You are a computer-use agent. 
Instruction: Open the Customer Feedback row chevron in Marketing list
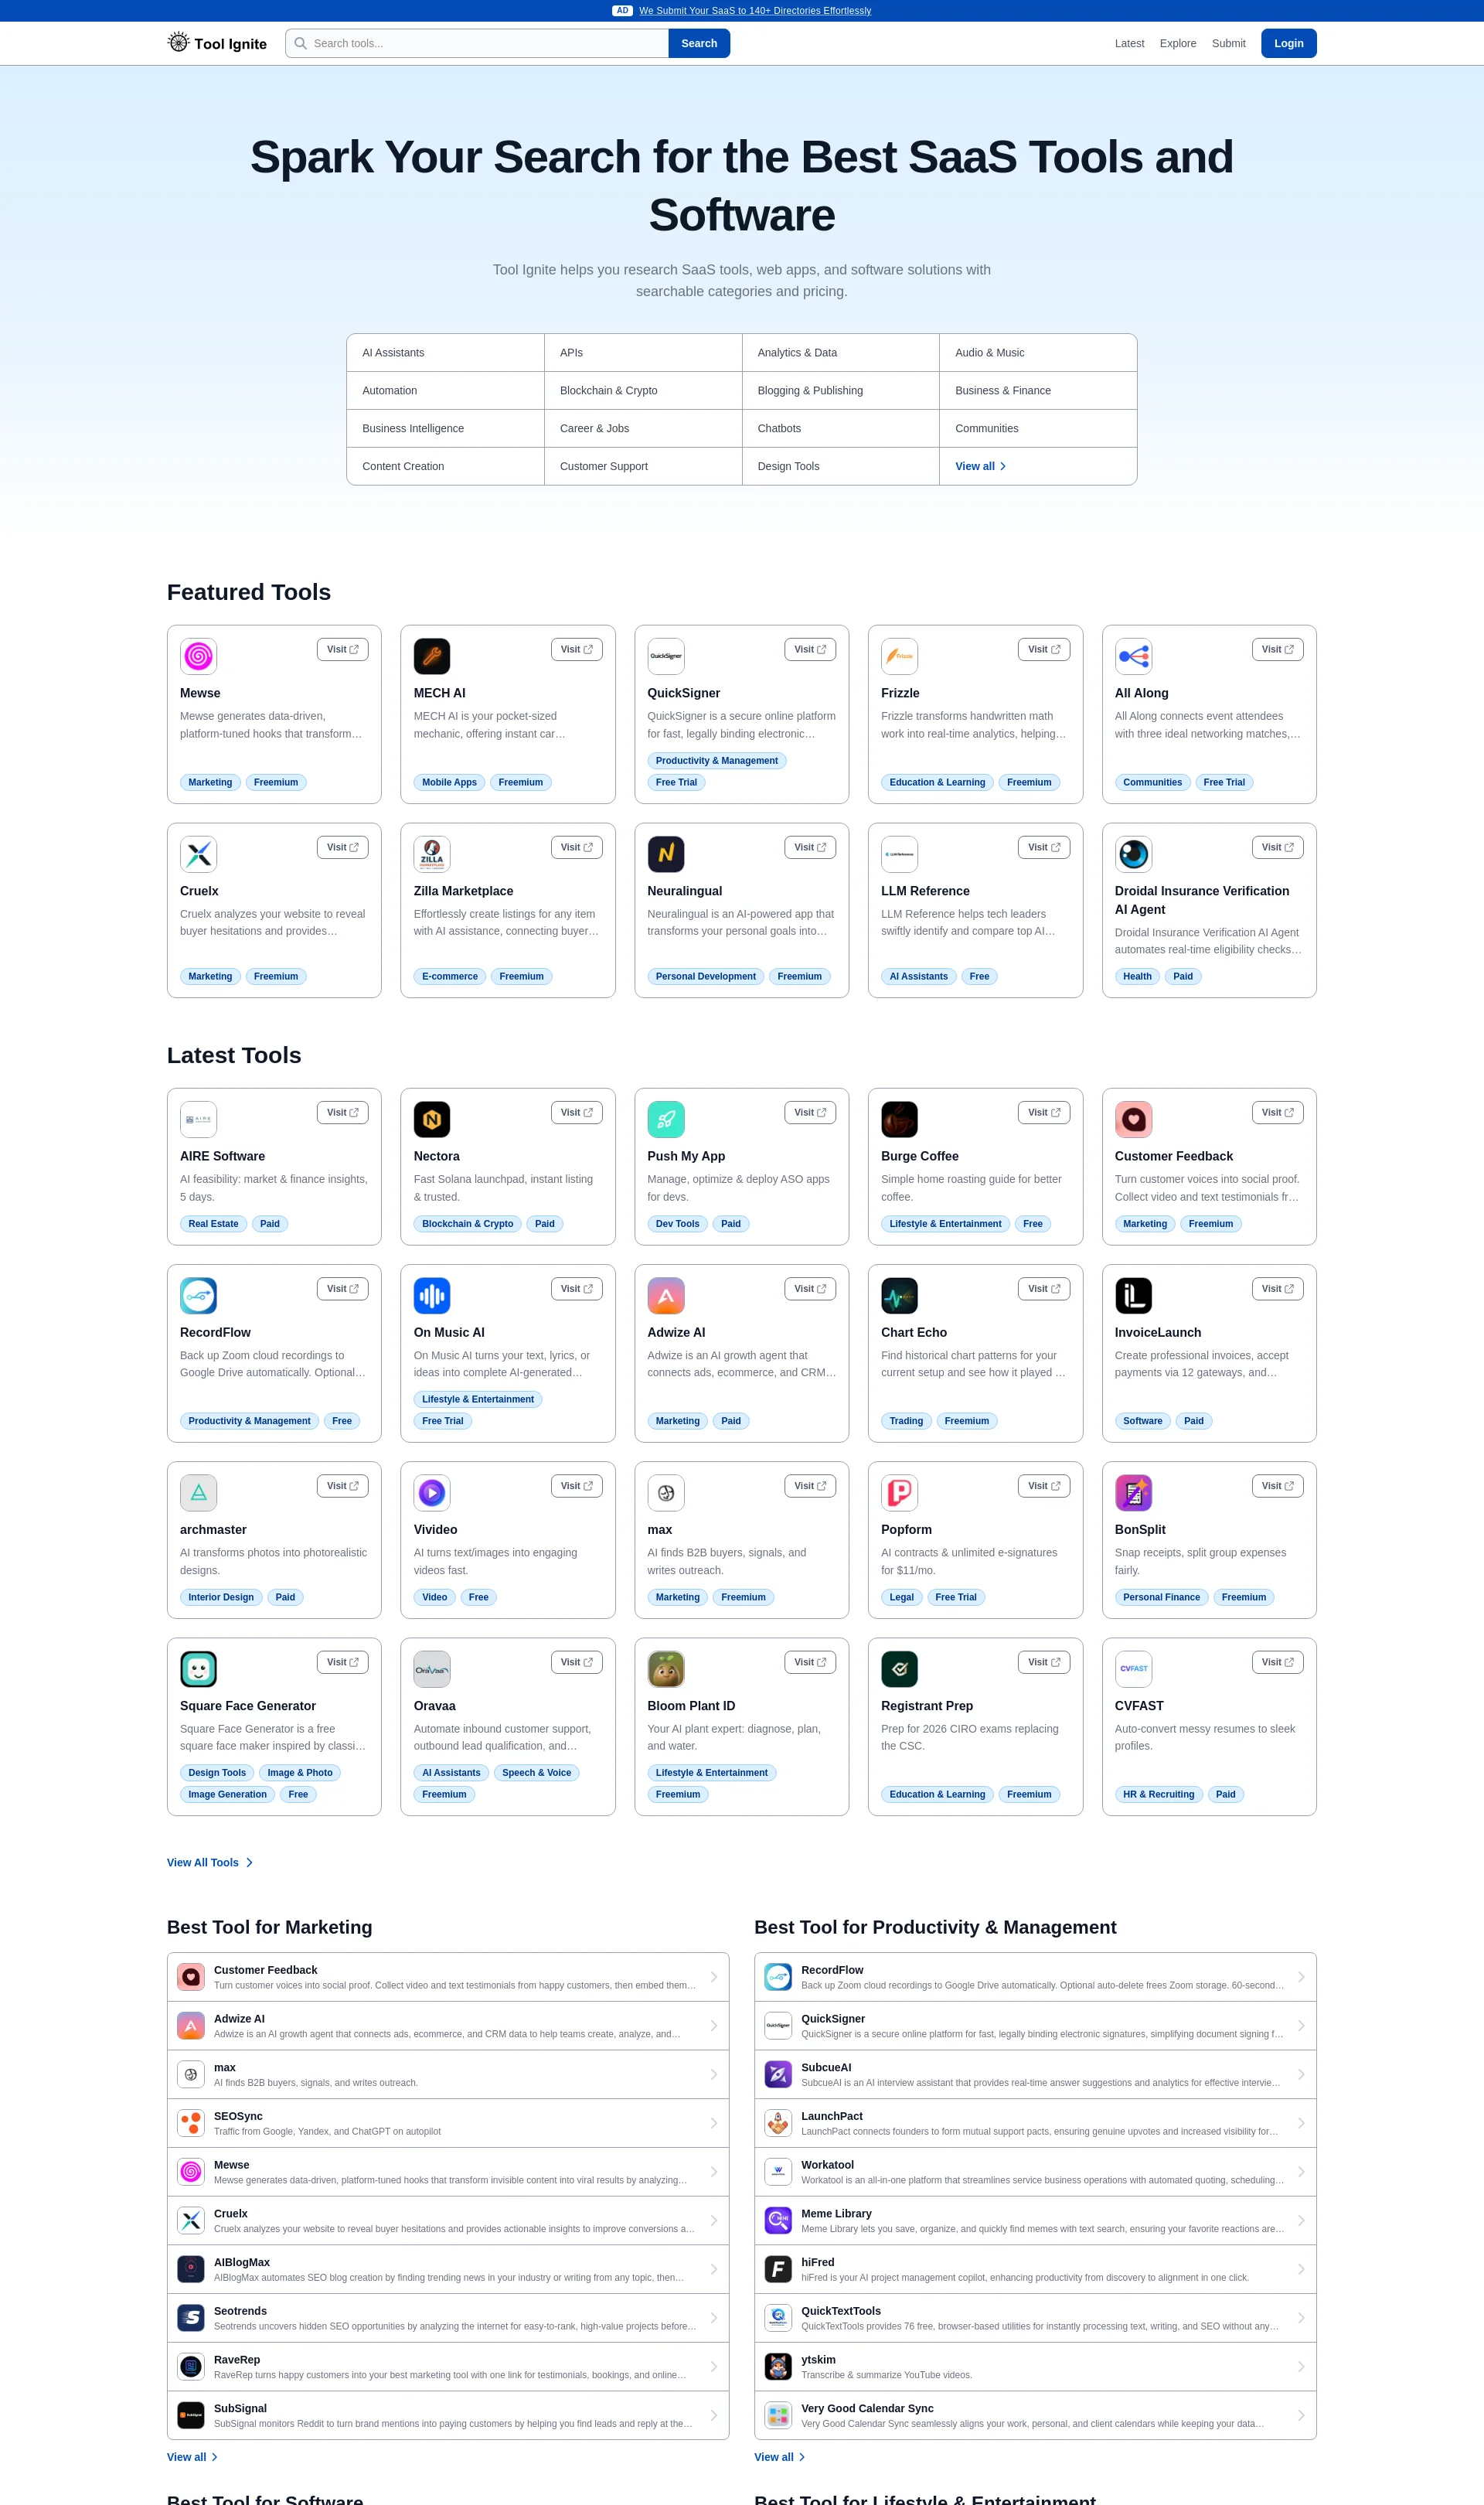tap(714, 1977)
